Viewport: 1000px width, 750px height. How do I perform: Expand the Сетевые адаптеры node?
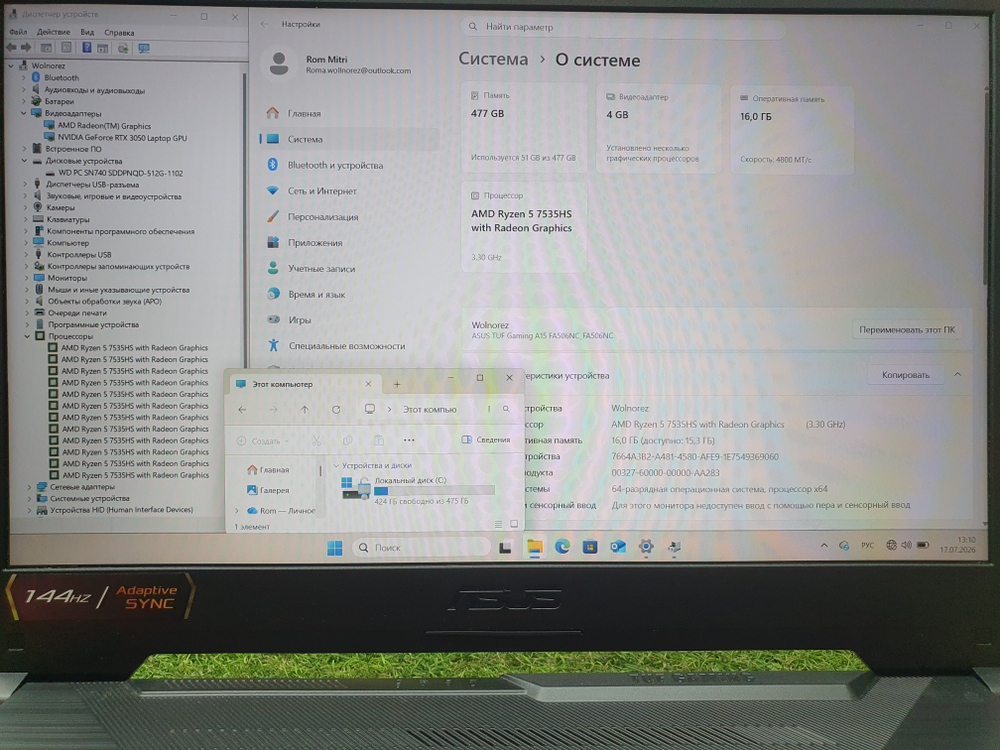pyautogui.click(x=29, y=487)
